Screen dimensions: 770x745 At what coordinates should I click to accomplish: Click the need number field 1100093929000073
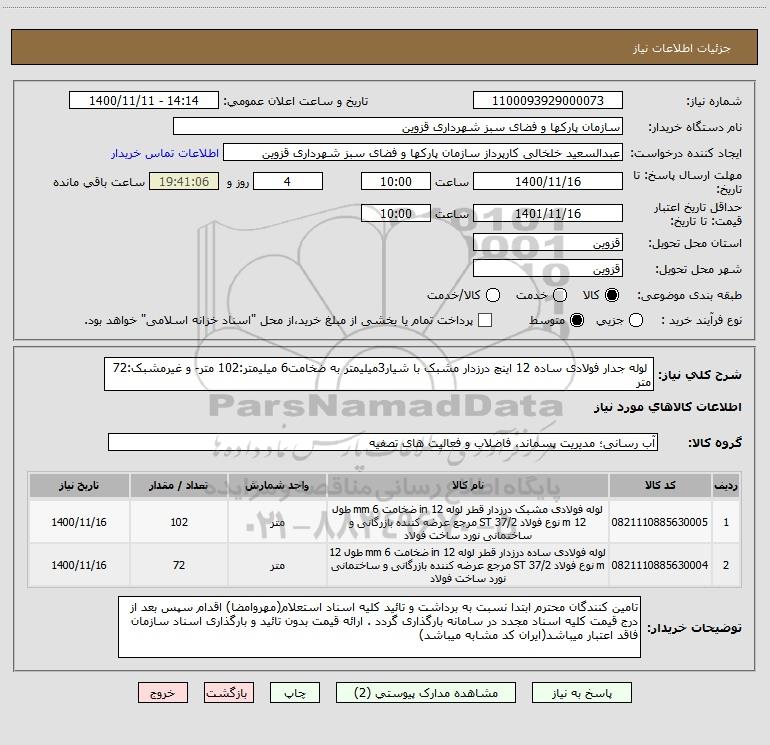point(548,100)
